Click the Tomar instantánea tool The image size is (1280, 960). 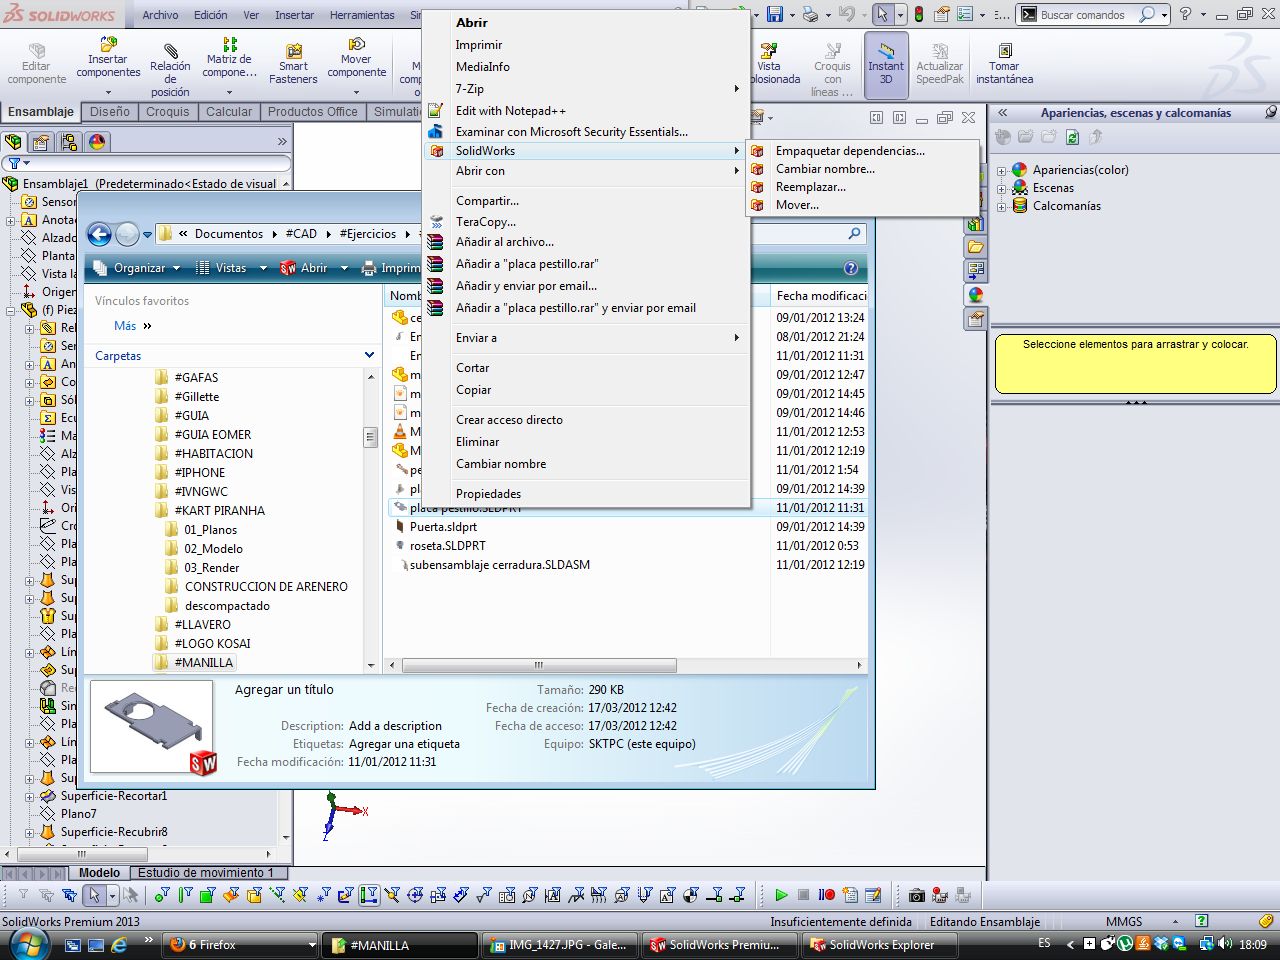tap(1004, 64)
